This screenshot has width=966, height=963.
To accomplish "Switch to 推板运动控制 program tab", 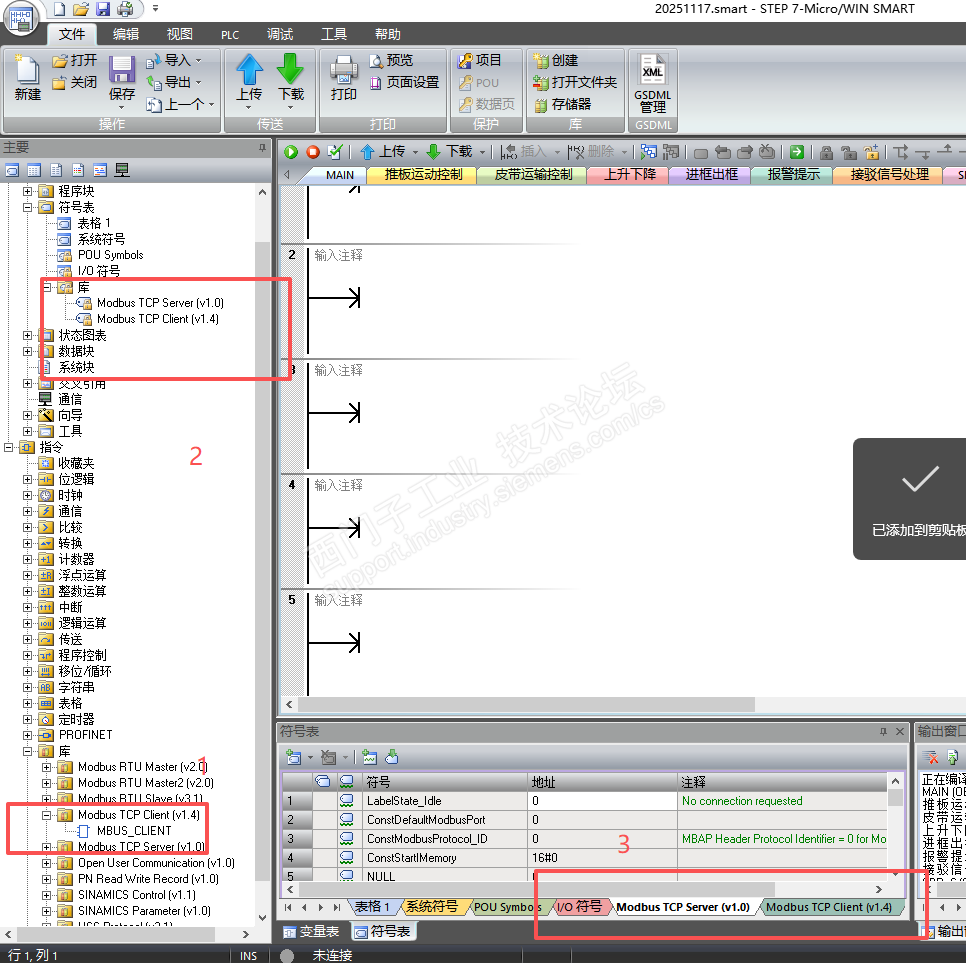I will pos(423,175).
